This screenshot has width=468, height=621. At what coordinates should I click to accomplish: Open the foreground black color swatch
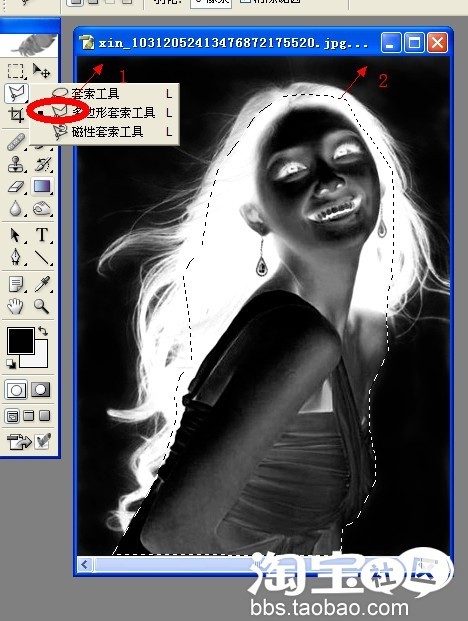(x=21, y=341)
